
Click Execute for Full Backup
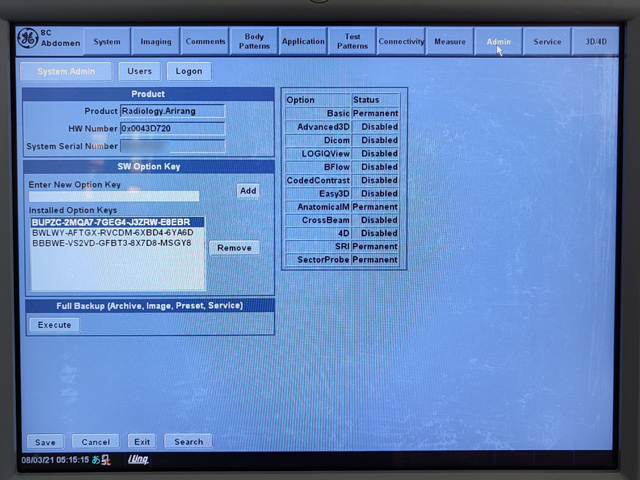coord(54,325)
